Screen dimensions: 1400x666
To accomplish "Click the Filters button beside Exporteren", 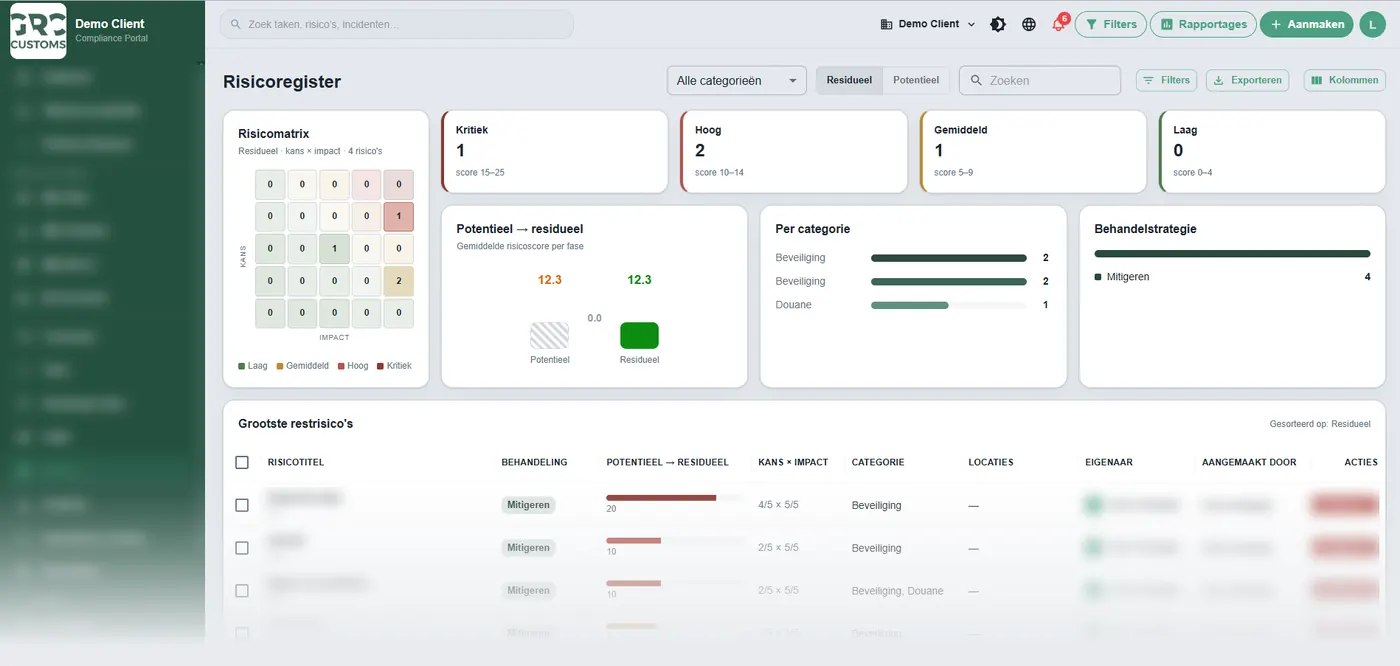I will click(1166, 80).
